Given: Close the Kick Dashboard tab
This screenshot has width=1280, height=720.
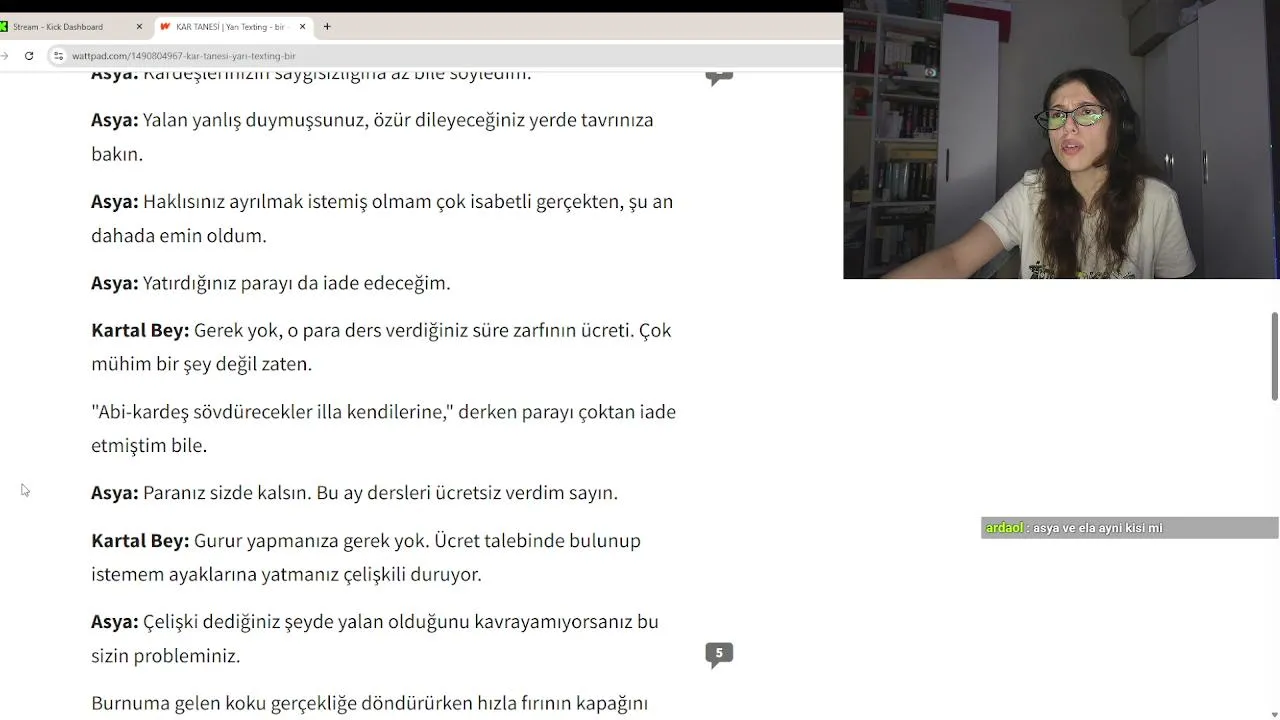Looking at the screenshot, I should [139, 27].
